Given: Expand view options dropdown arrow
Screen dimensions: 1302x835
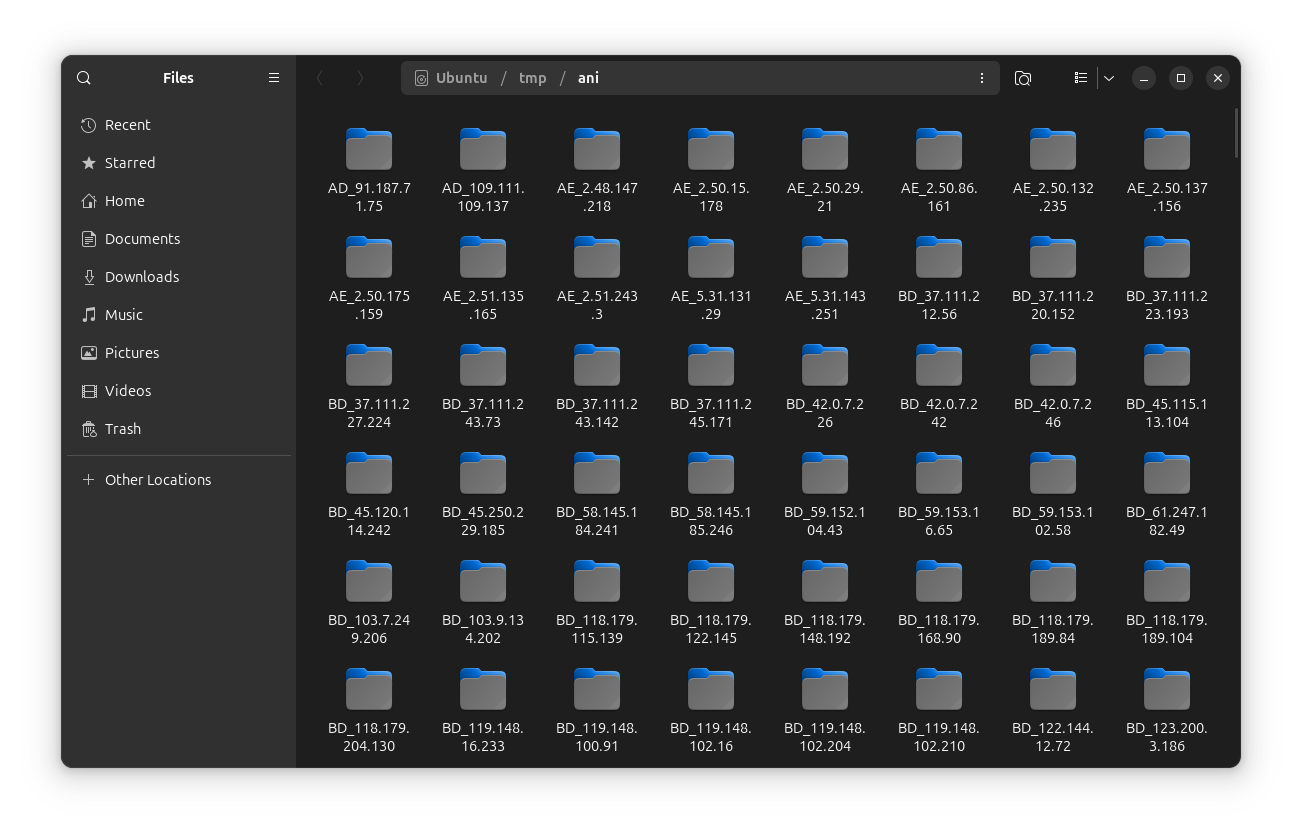Looking at the screenshot, I should point(1108,78).
